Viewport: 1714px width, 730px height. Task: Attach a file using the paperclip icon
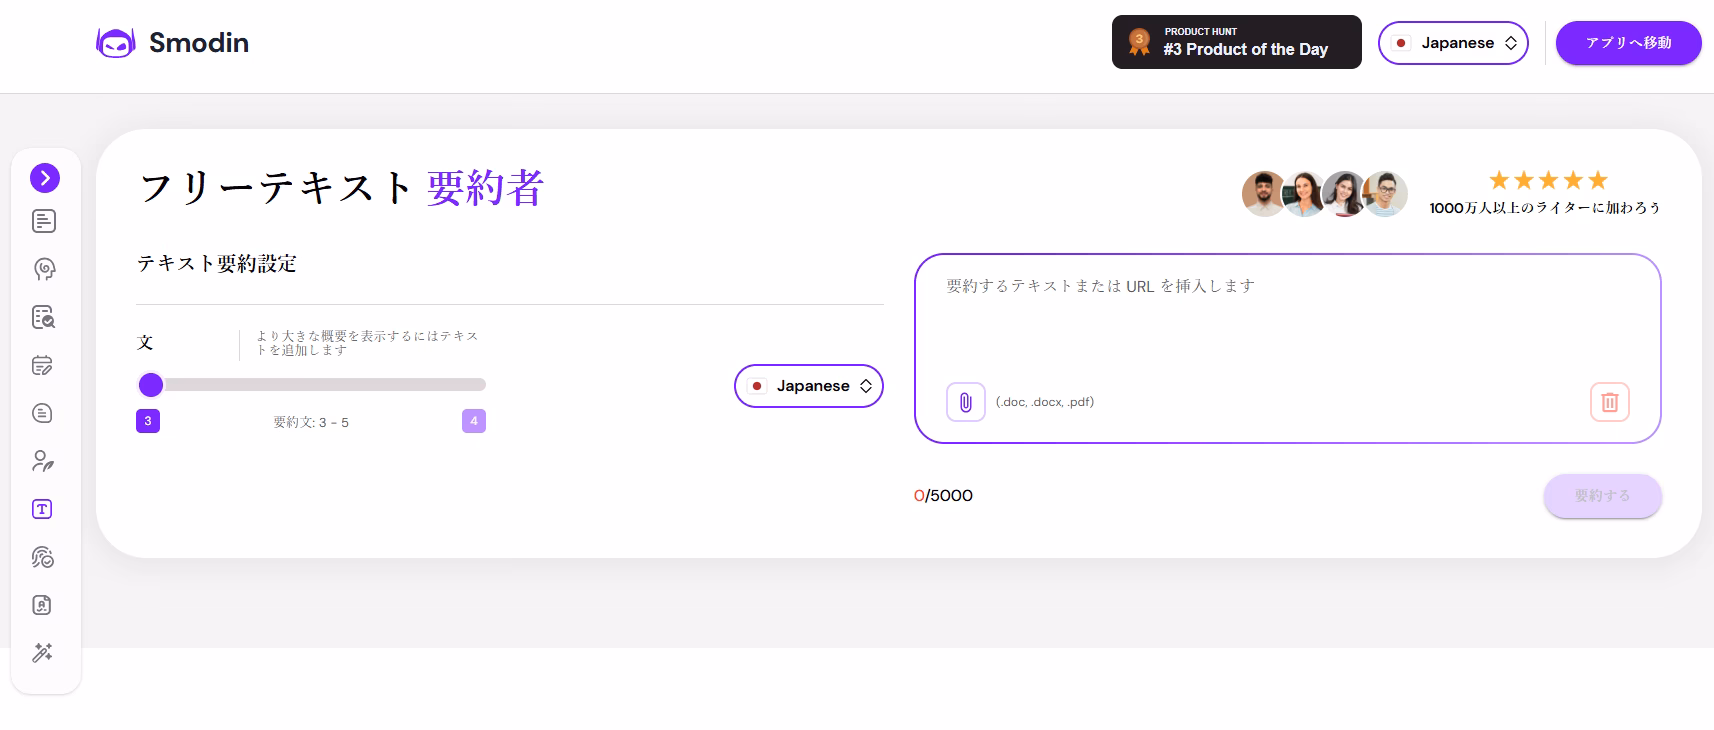965,402
